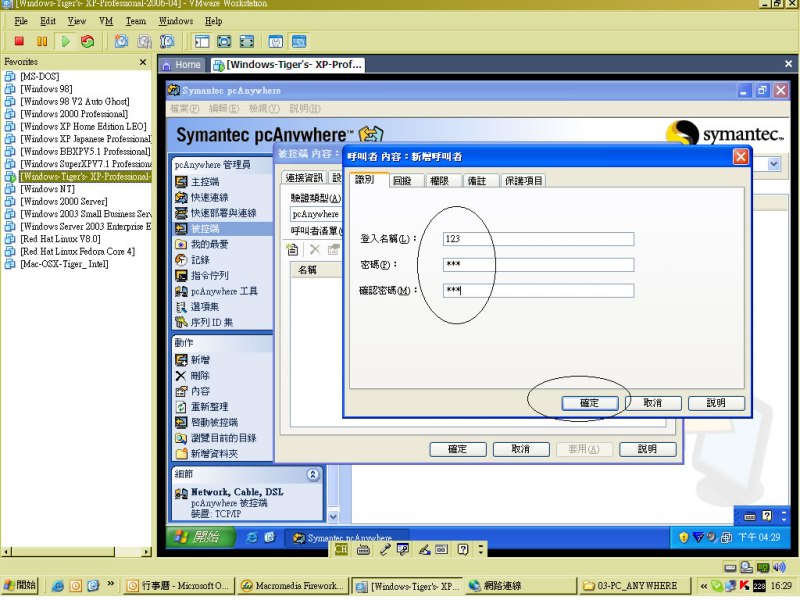Select the 連接資訊 tab in 被控端 內容 dialog
This screenshot has width=800, height=600.
(304, 178)
